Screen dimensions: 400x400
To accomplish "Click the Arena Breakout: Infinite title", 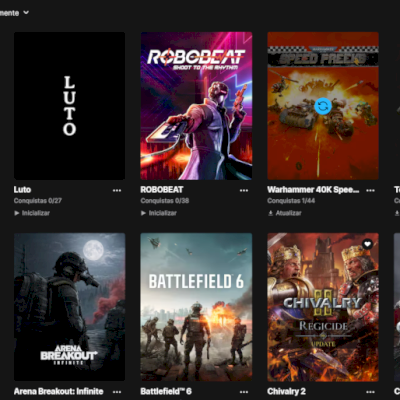I will point(59,391).
